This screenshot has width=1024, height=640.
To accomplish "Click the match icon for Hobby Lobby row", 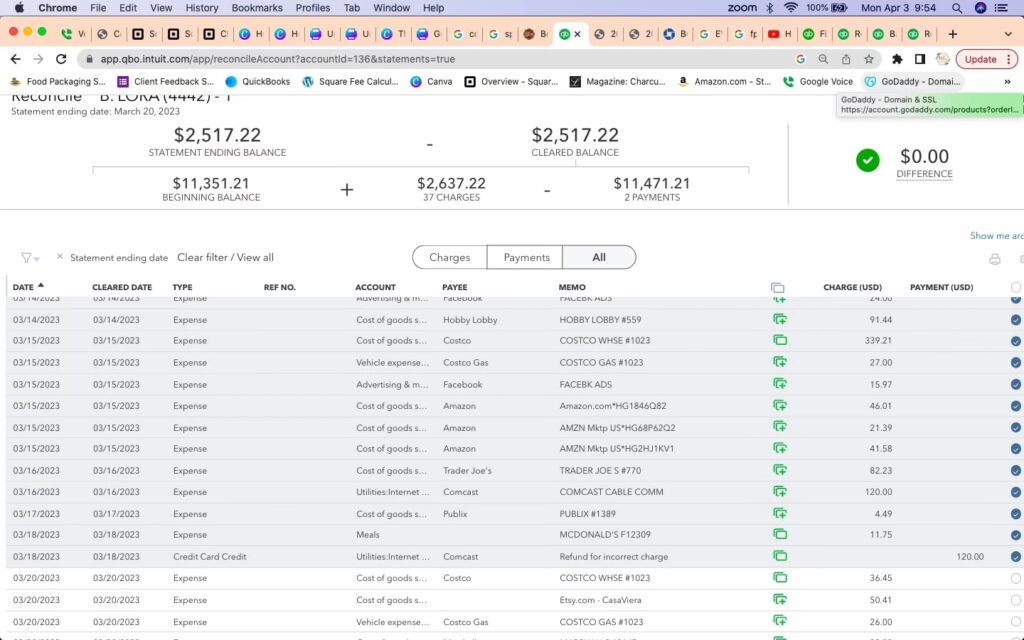I will [x=779, y=319].
